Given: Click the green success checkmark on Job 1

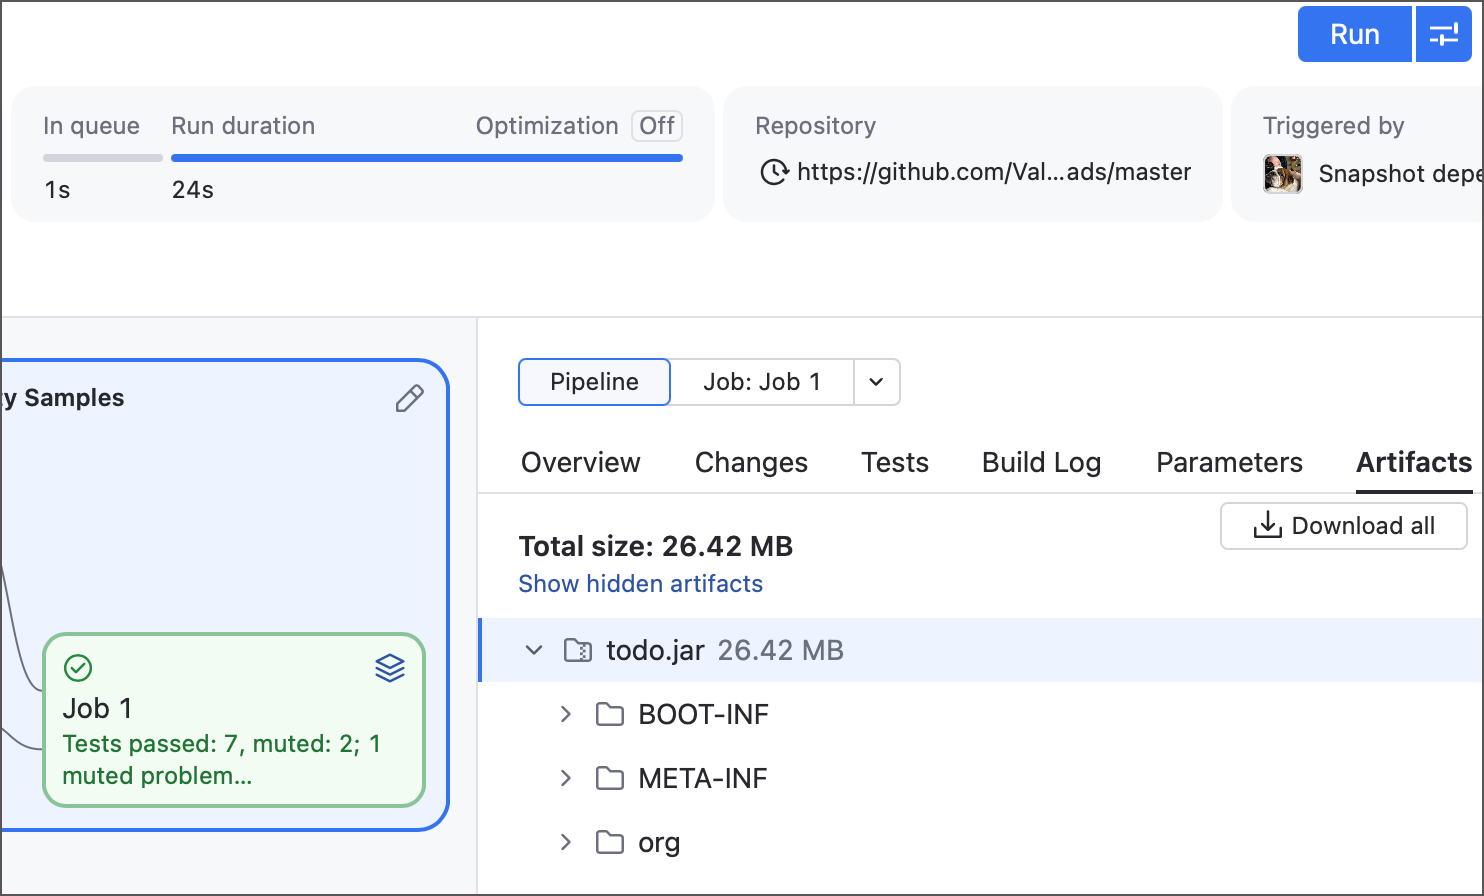Looking at the screenshot, I should 78,667.
